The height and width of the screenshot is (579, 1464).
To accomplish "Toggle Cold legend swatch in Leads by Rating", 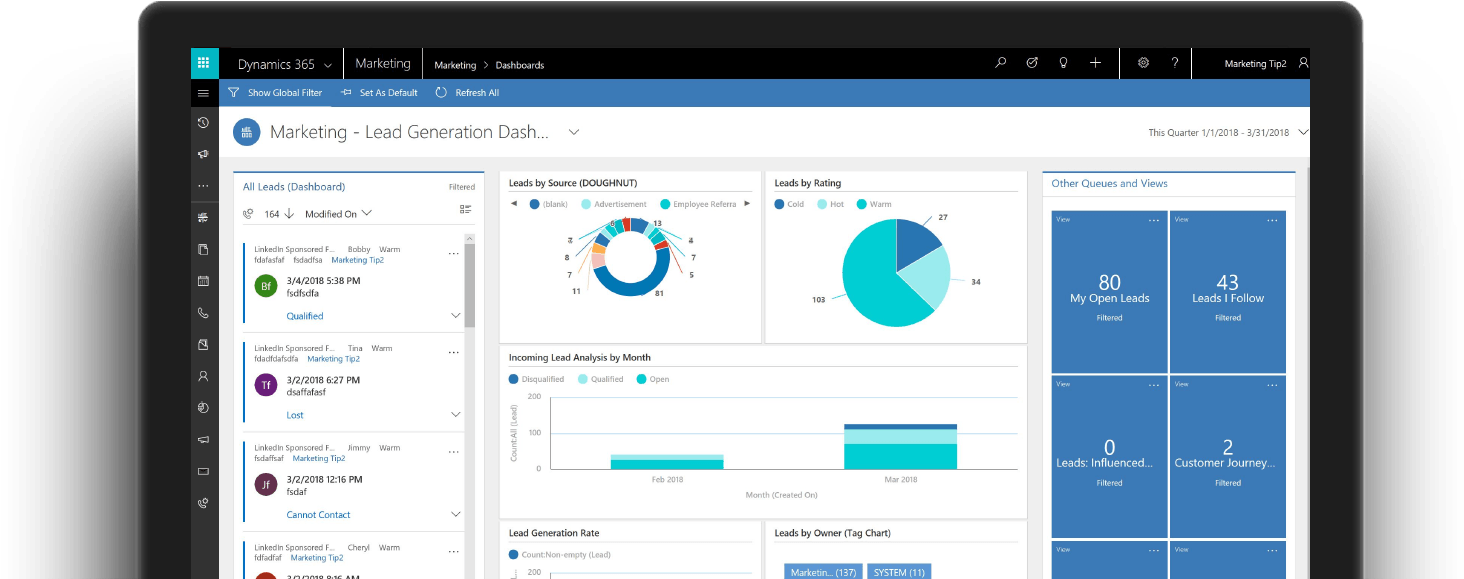I will [x=779, y=204].
